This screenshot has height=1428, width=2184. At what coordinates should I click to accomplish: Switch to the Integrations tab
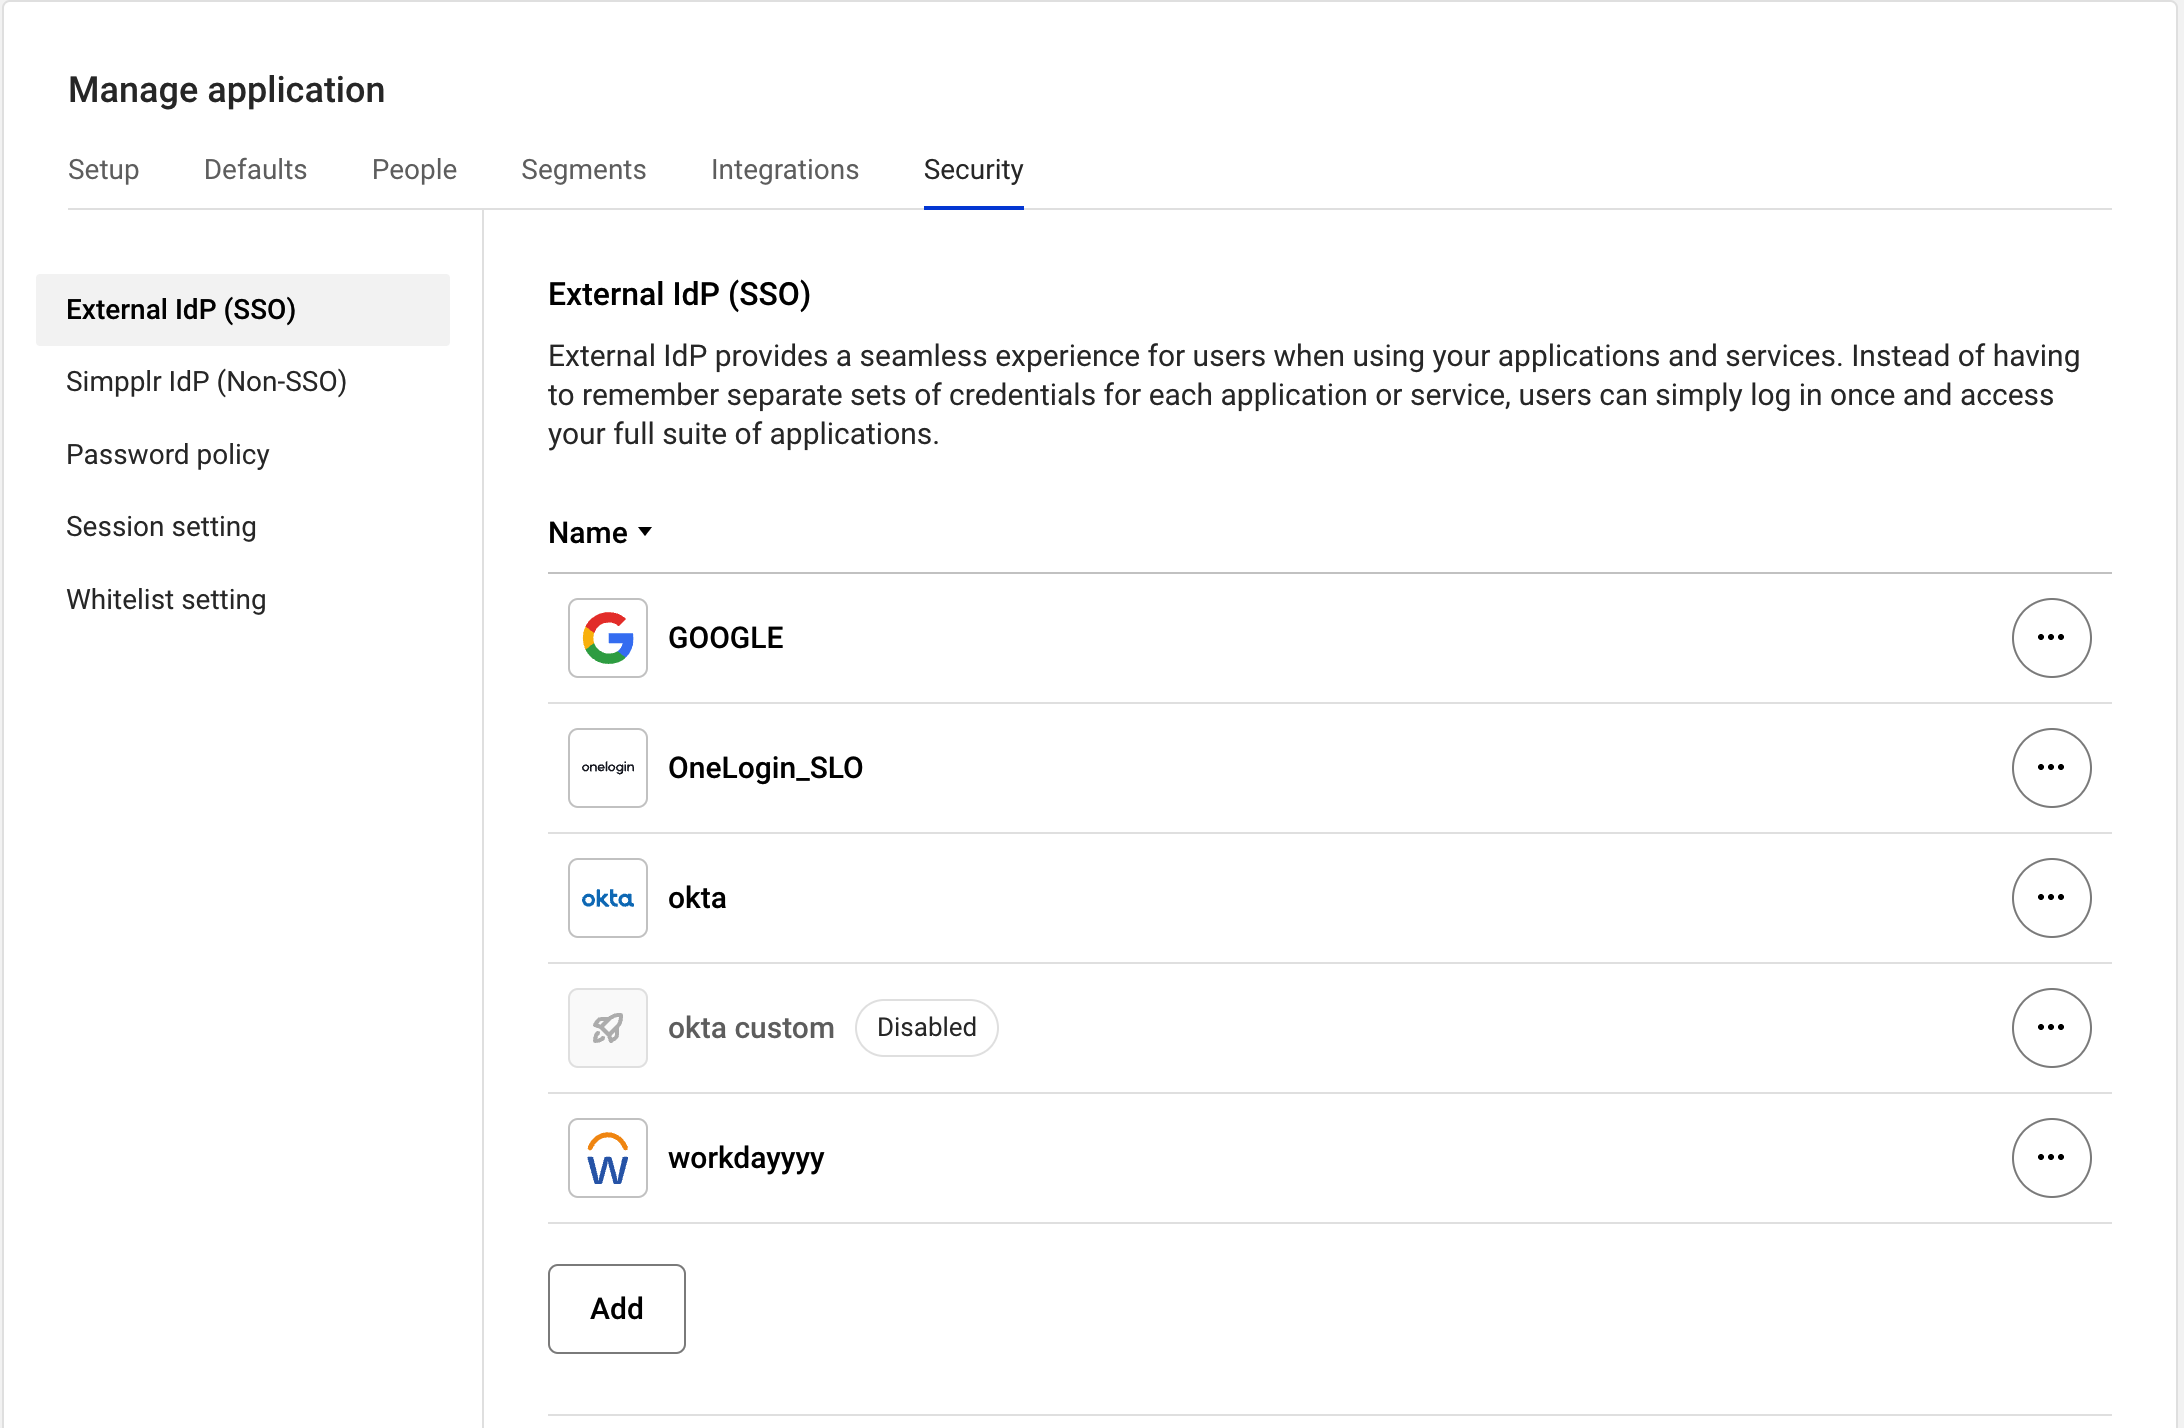point(784,170)
